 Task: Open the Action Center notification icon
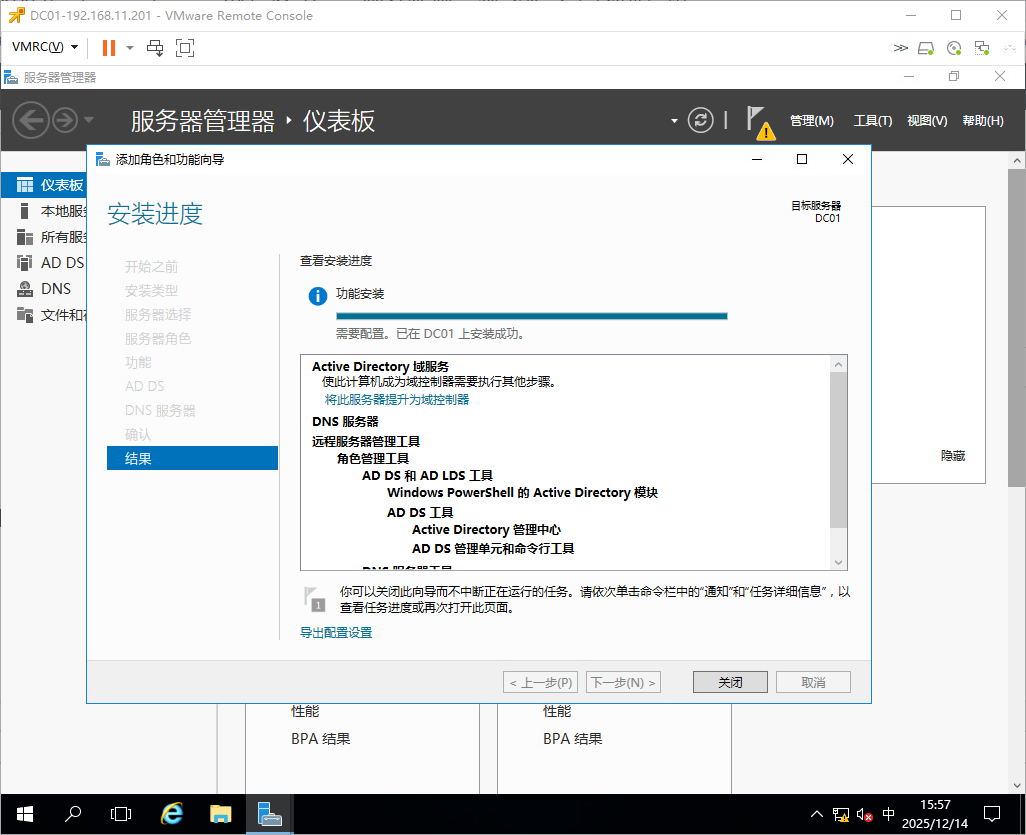992,814
